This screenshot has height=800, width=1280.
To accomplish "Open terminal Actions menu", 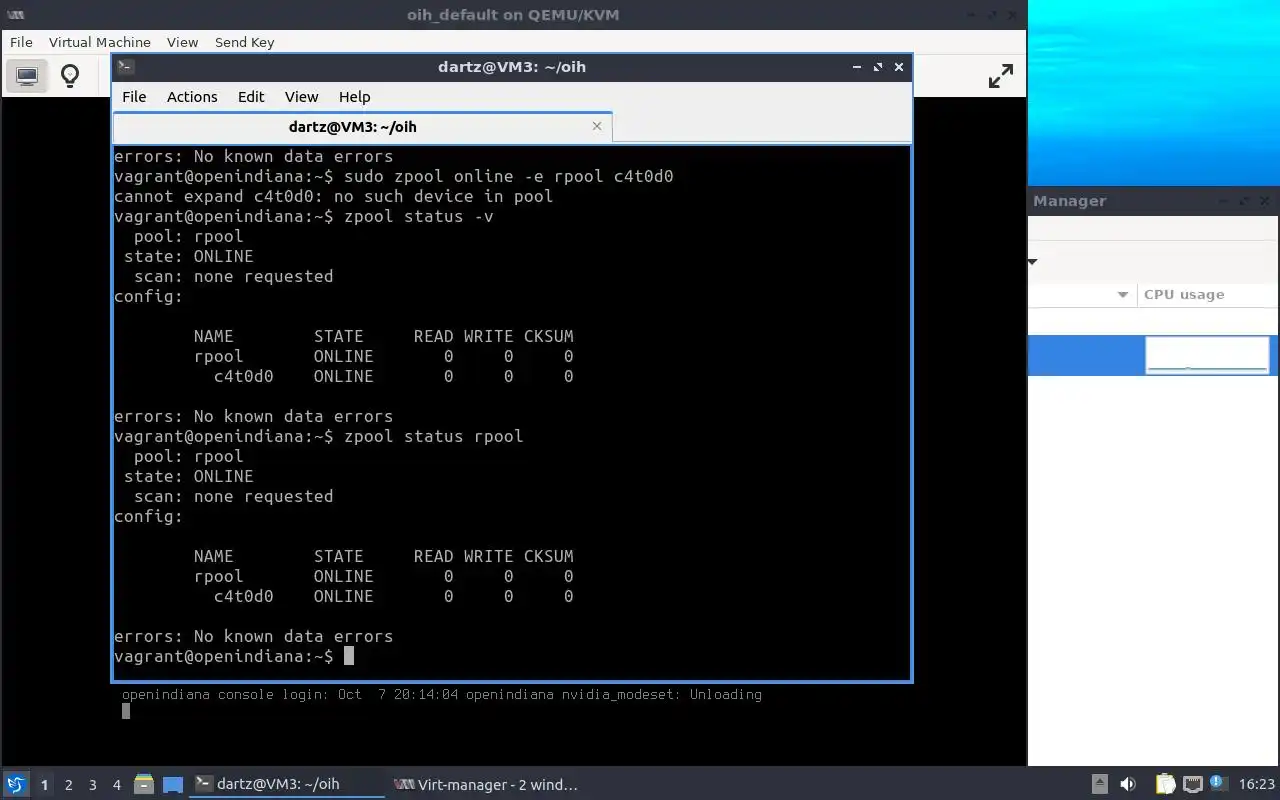I will 192,97.
